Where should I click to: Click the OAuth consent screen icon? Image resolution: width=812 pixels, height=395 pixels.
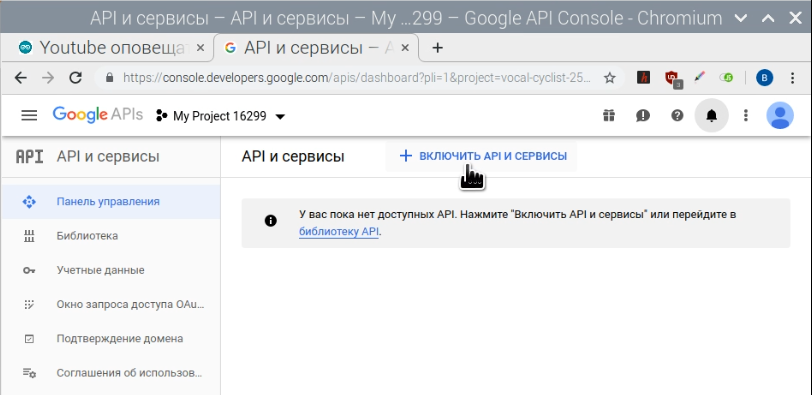click(x=29, y=304)
